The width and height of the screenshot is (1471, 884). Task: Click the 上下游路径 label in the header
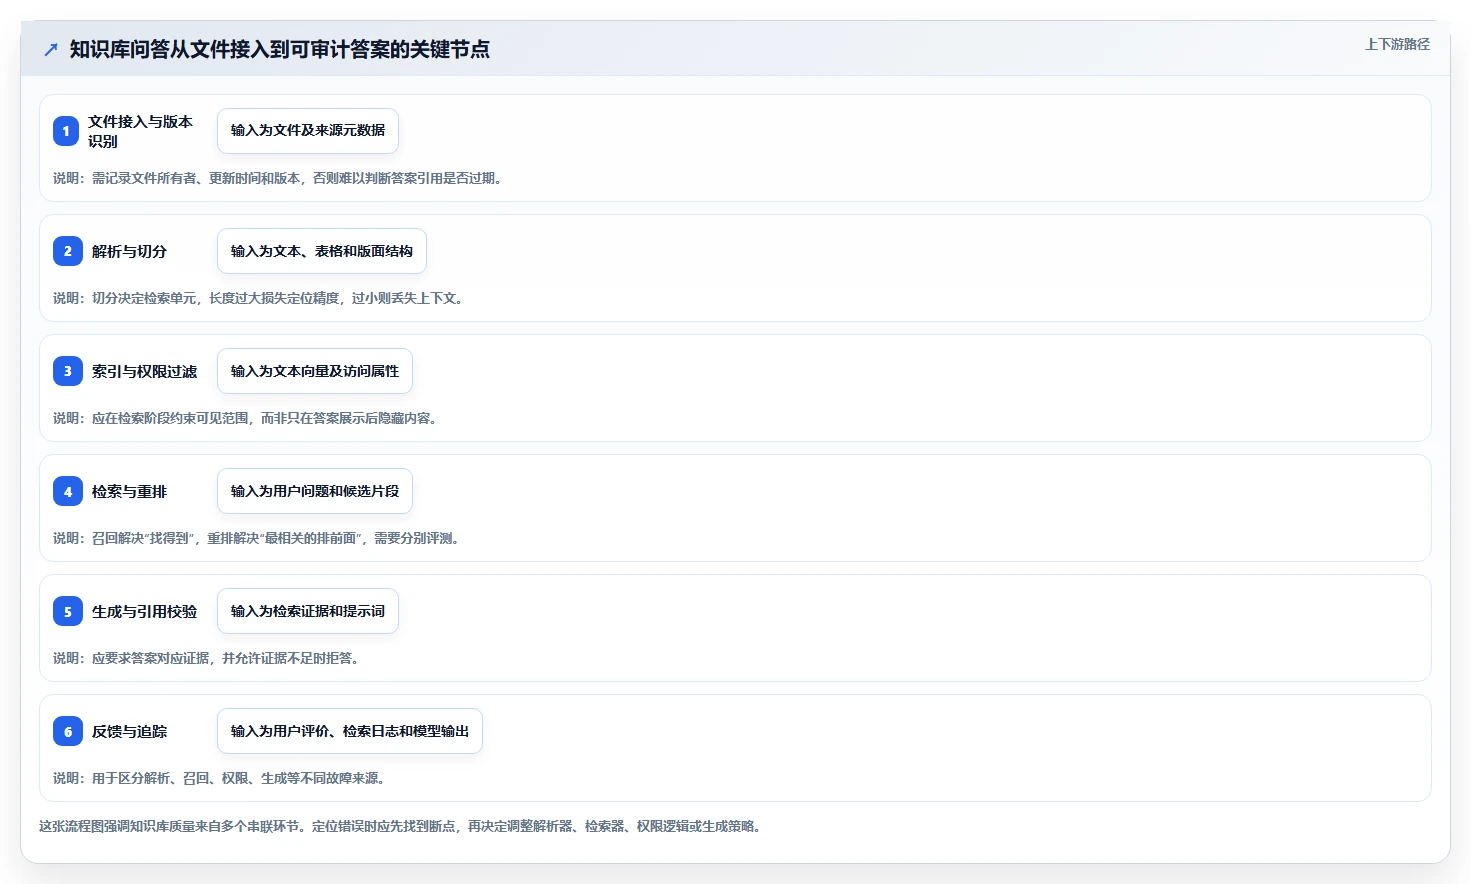tap(1397, 44)
